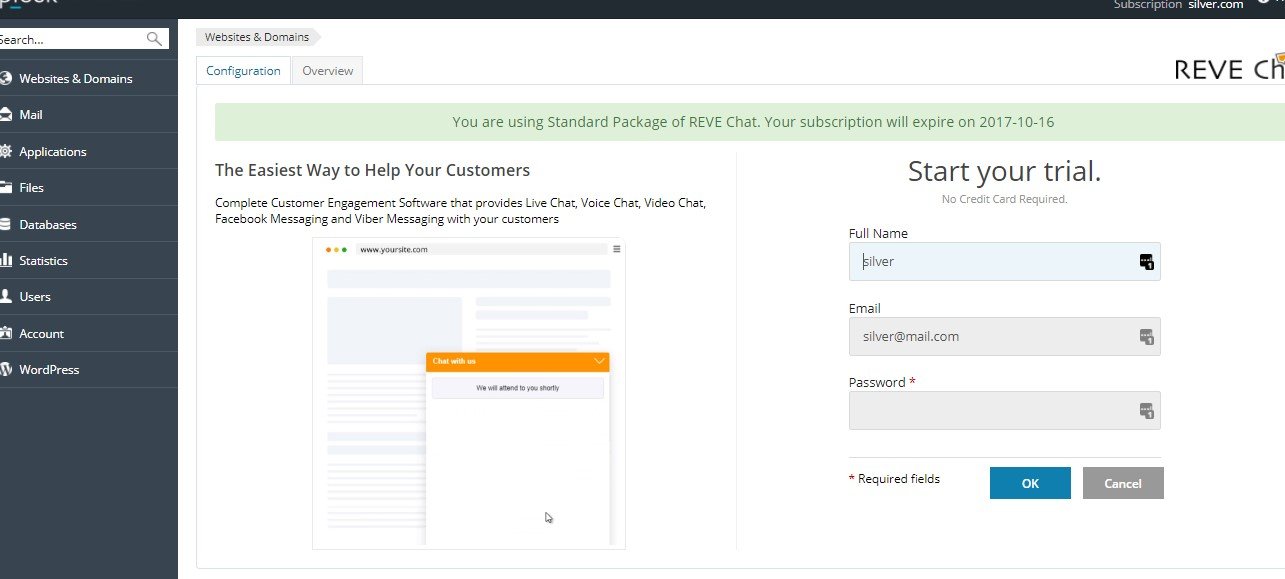This screenshot has height=579, width=1285.
Task: Open the Databases section
Action: coord(47,225)
